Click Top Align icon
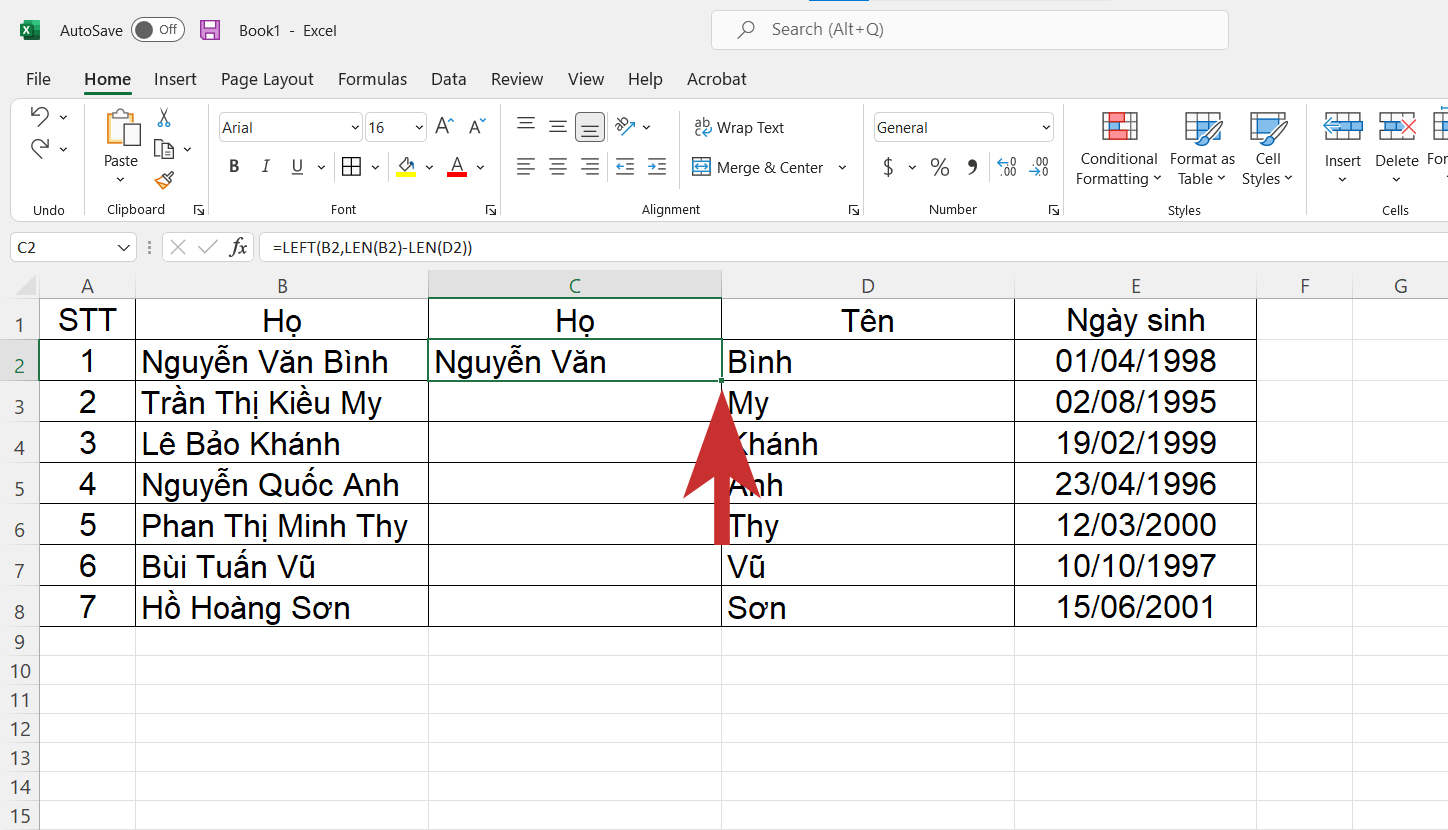Screen dimensions: 1448x830 [526, 126]
